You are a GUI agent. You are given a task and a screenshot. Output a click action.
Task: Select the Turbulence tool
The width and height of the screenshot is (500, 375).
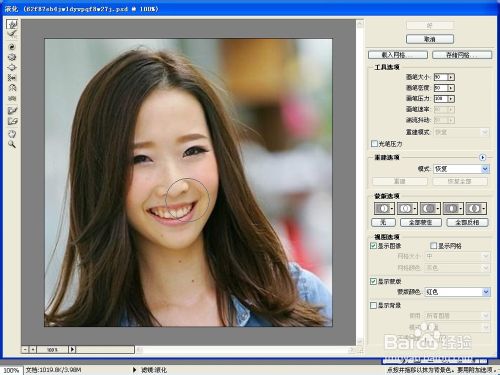(x=12, y=98)
